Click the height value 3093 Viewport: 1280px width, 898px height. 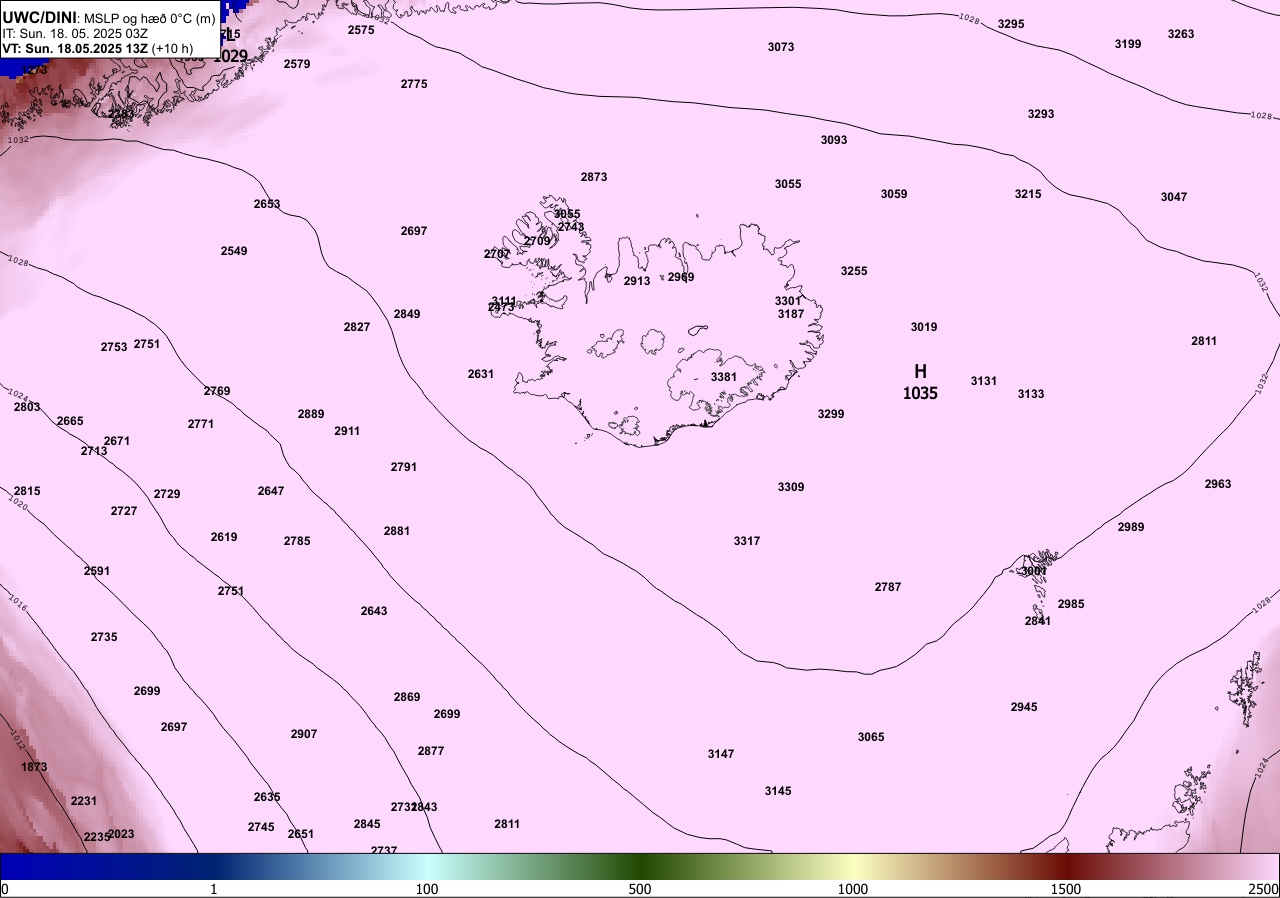pos(834,140)
